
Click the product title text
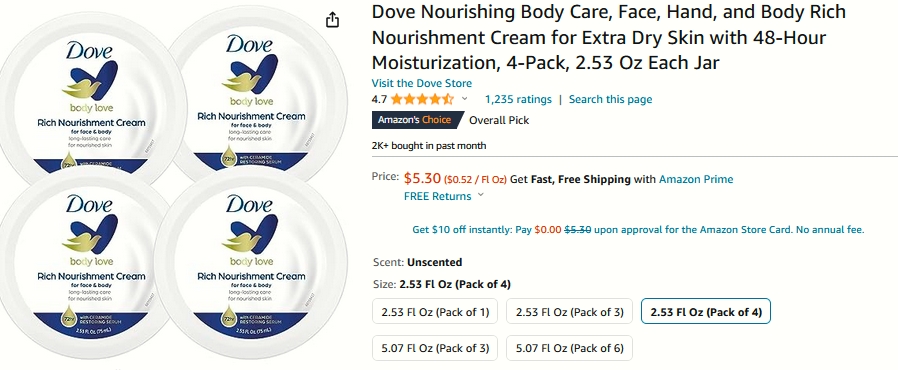(609, 37)
